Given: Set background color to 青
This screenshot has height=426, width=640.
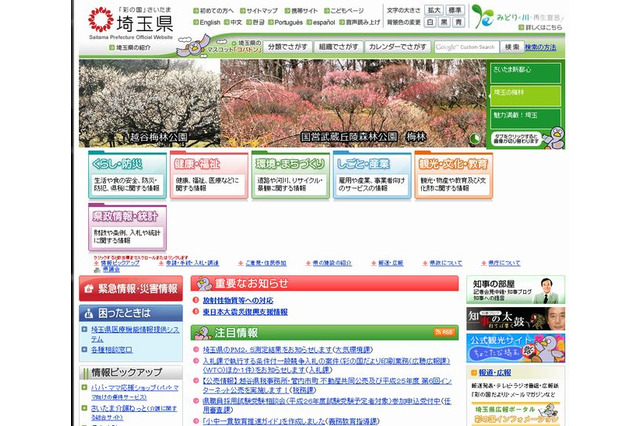Looking at the screenshot, I should pos(458,22).
